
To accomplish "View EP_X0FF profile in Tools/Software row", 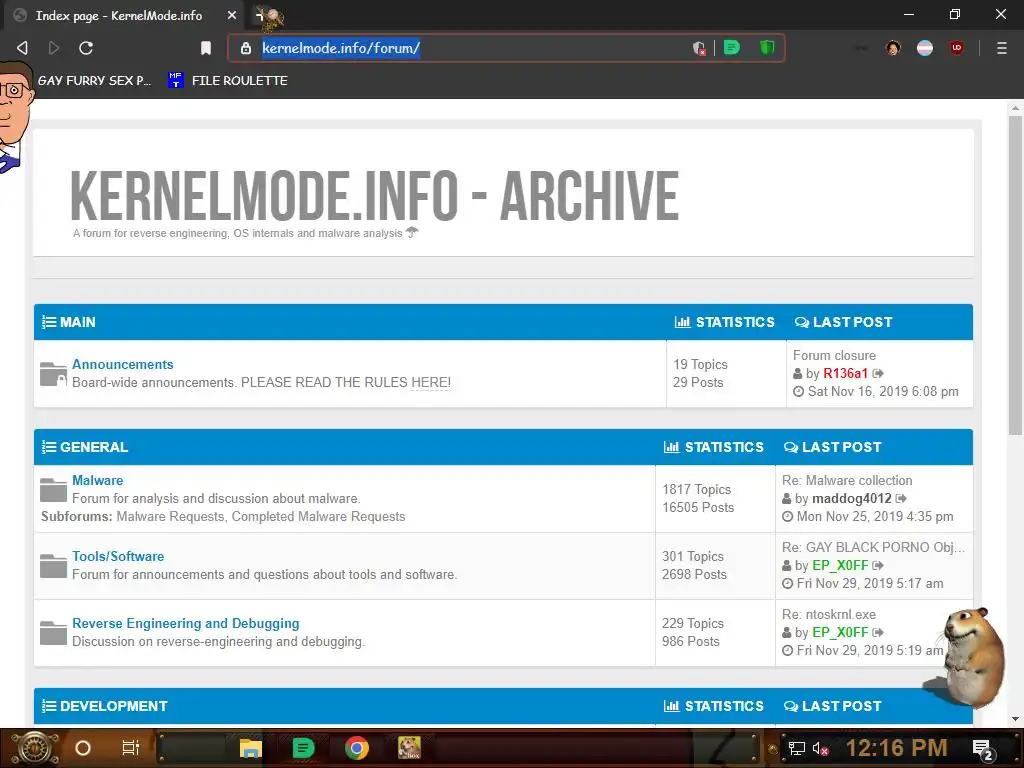I will [840, 565].
